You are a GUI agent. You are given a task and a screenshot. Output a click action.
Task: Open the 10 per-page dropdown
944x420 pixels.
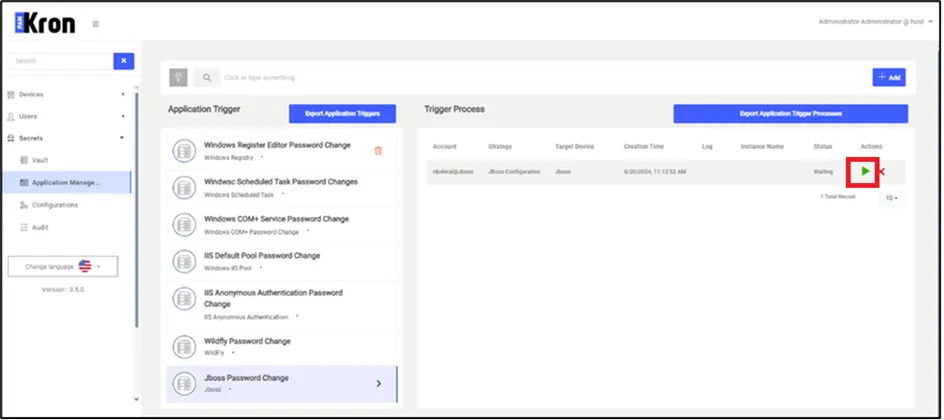(892, 198)
